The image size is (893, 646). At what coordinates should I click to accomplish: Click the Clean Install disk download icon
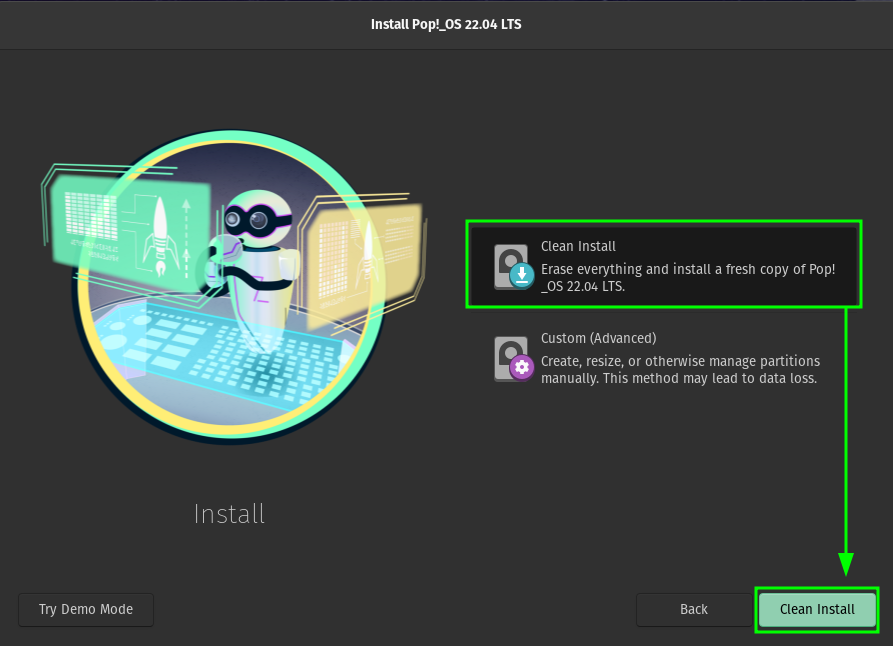coord(514,267)
